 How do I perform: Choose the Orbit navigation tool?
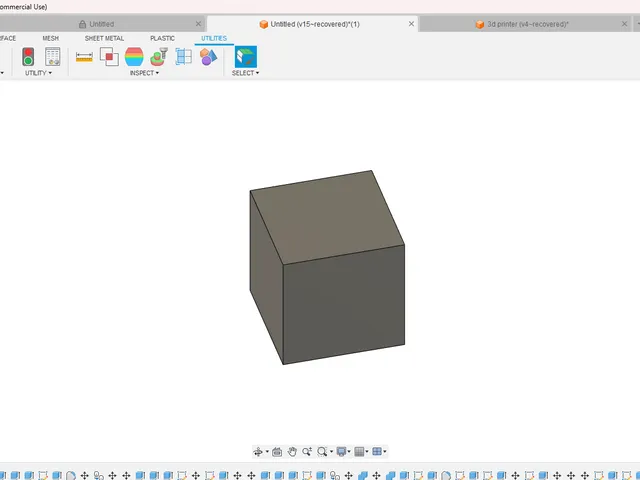258,451
